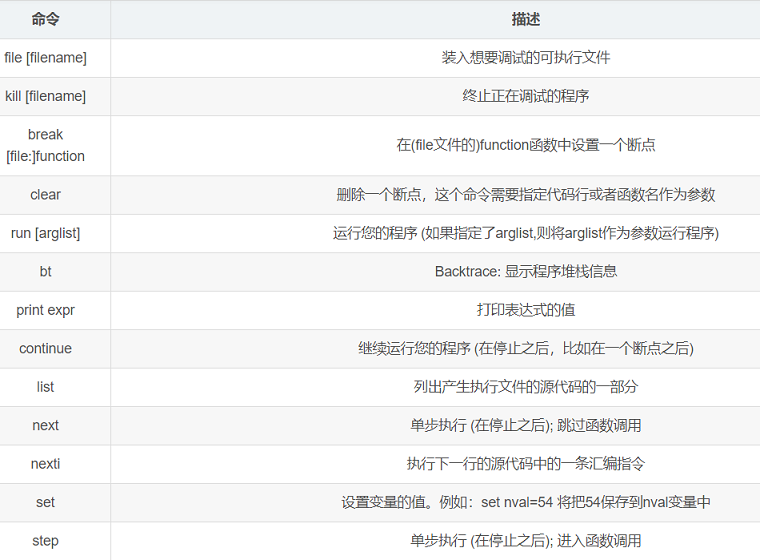The image size is (760, 560).
Task: Click the continue command cell
Action: pyautogui.click(x=46, y=348)
